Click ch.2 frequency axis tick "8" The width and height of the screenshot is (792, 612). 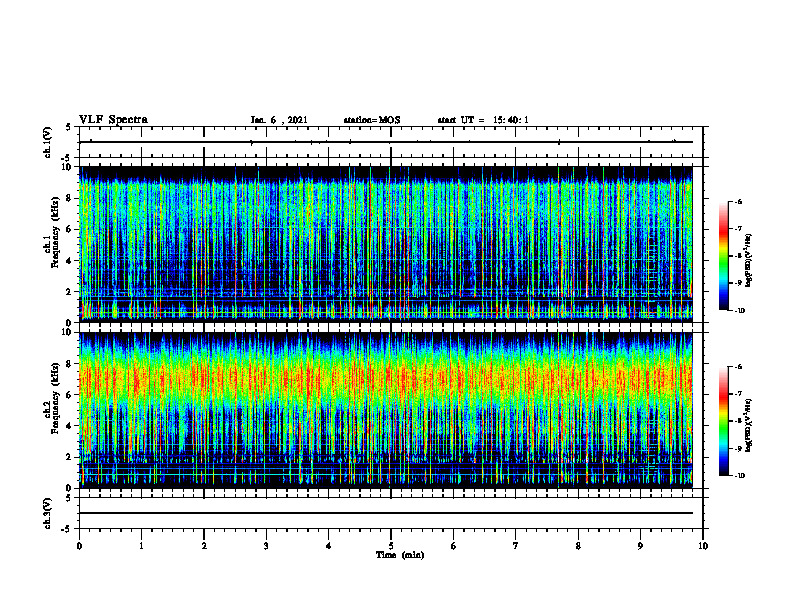pos(69,364)
